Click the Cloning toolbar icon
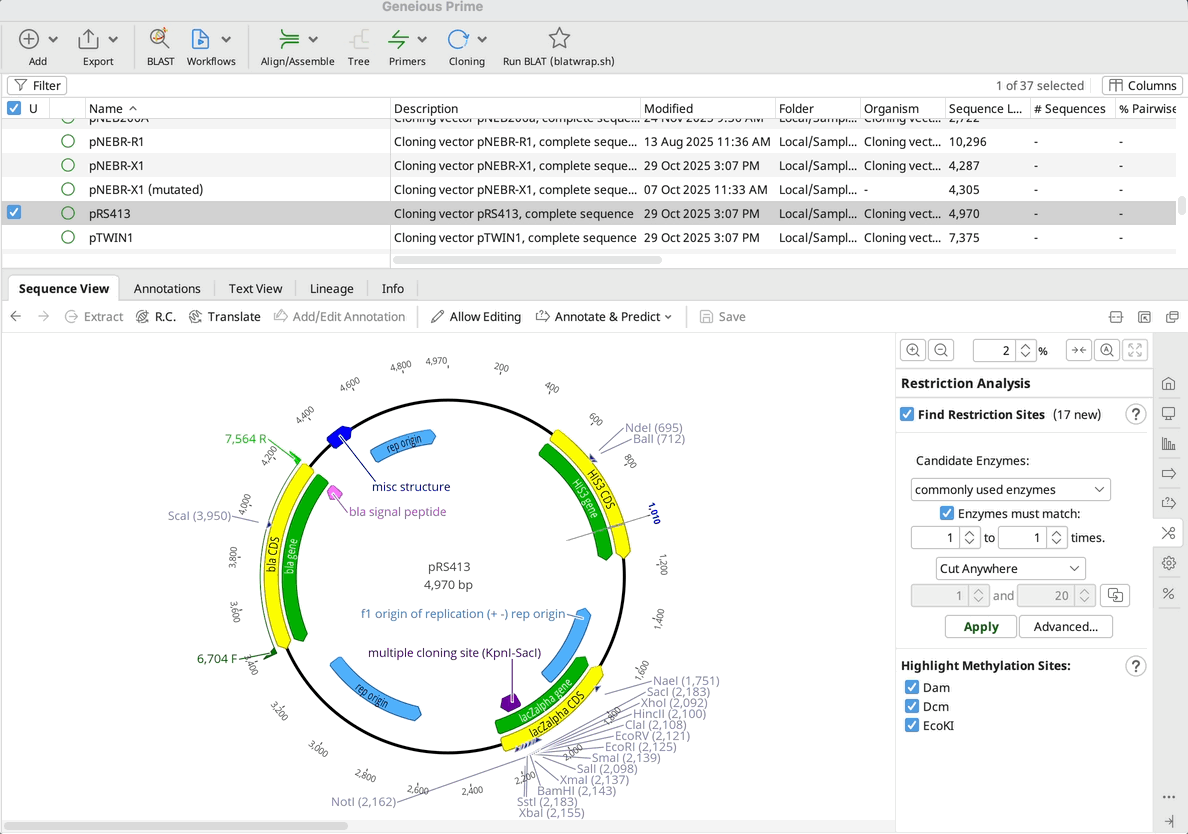Image resolution: width=1188 pixels, height=834 pixels. tap(459, 40)
